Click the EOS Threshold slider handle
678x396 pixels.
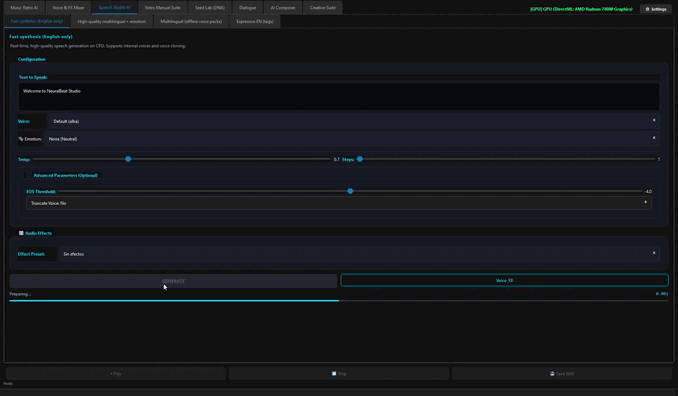(350, 191)
